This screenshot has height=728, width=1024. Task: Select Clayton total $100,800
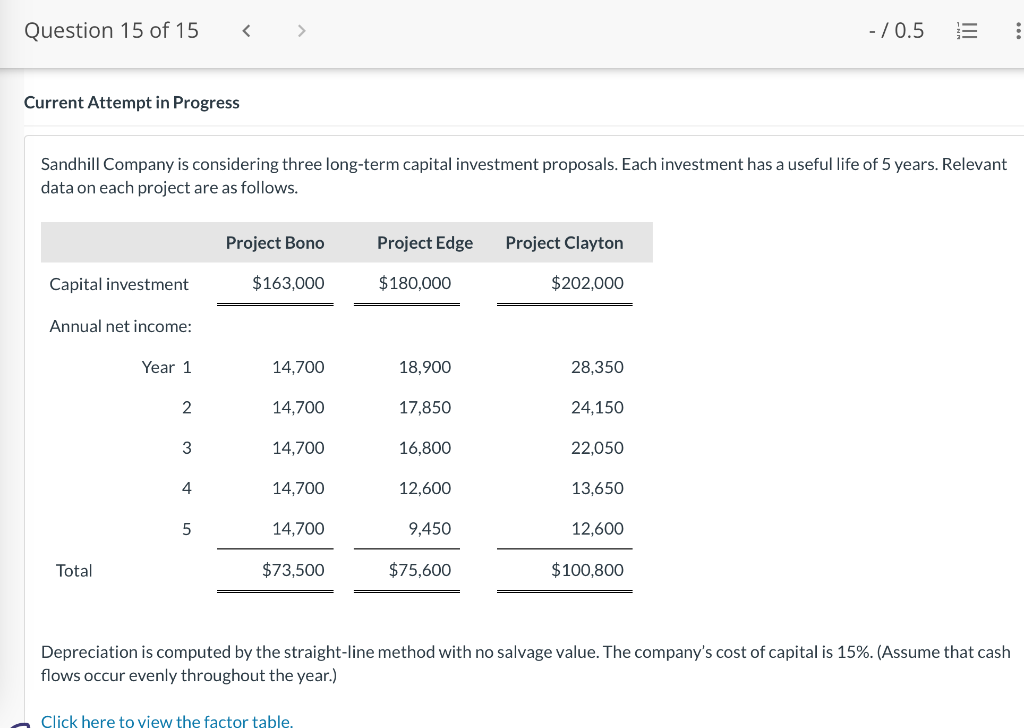tap(587, 570)
